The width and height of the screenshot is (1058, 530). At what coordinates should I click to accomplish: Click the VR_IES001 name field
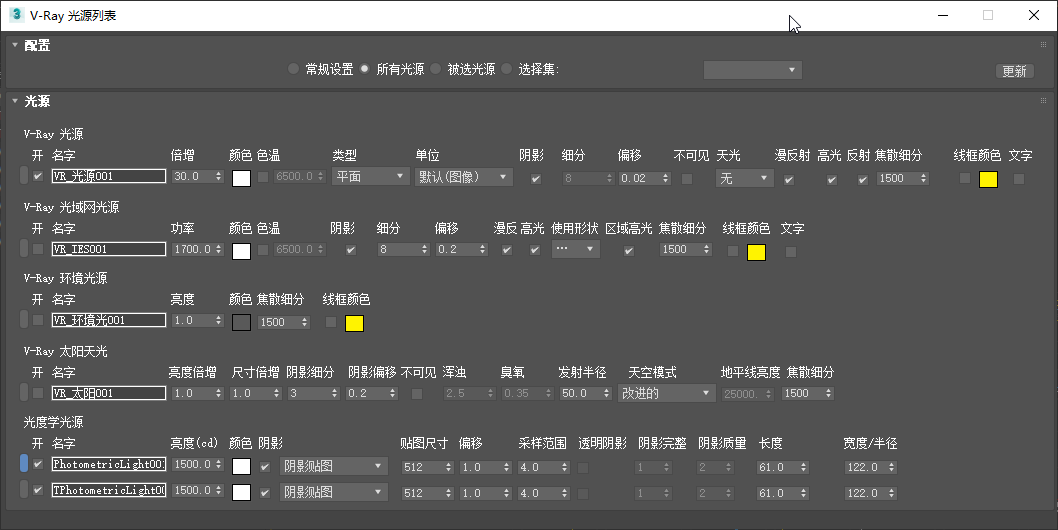[x=109, y=249]
